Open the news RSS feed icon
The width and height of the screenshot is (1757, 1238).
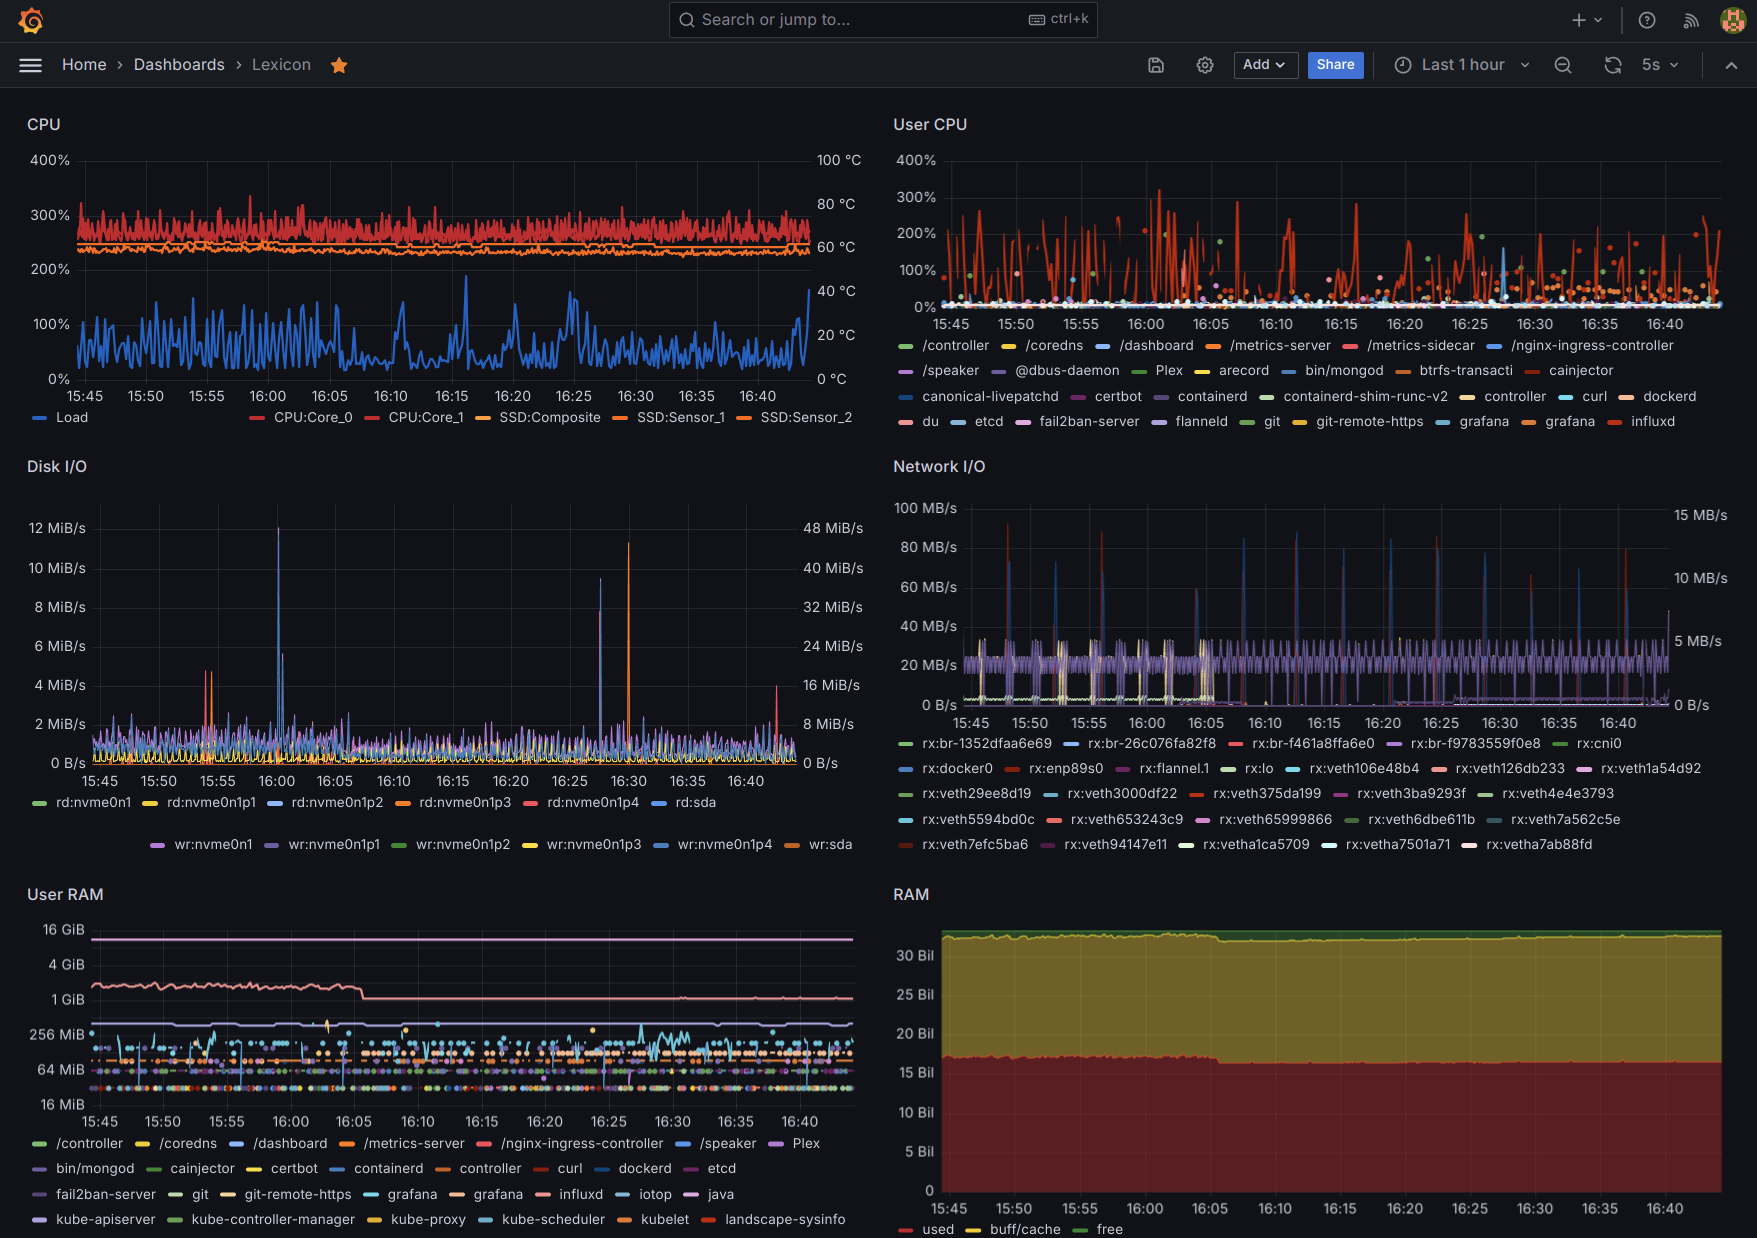(x=1691, y=20)
